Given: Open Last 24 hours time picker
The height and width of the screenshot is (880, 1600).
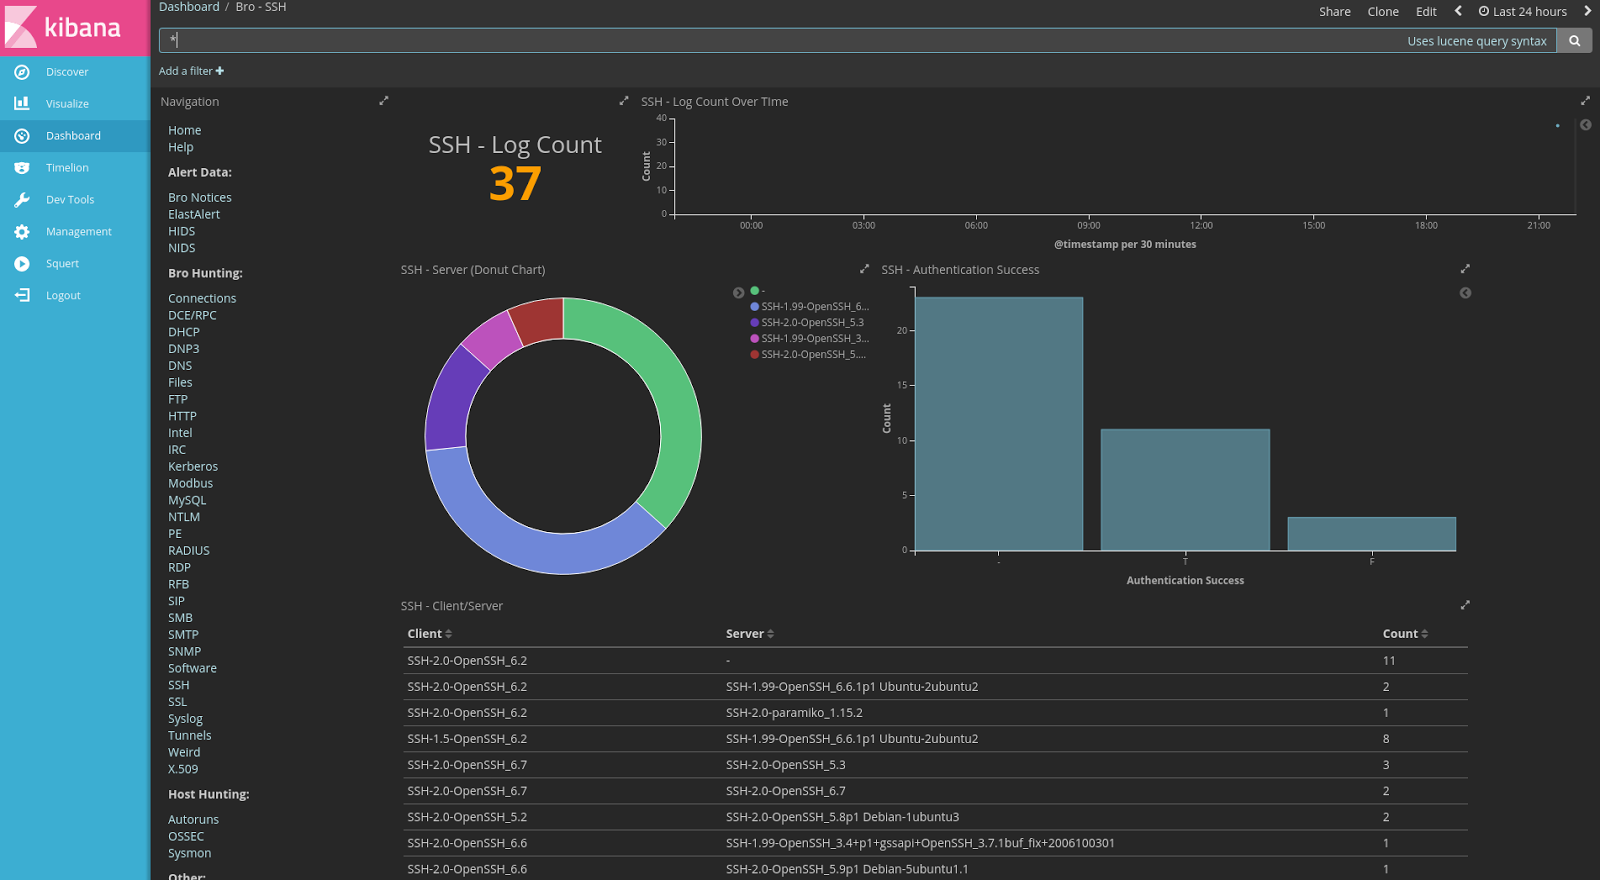Looking at the screenshot, I should point(1523,12).
